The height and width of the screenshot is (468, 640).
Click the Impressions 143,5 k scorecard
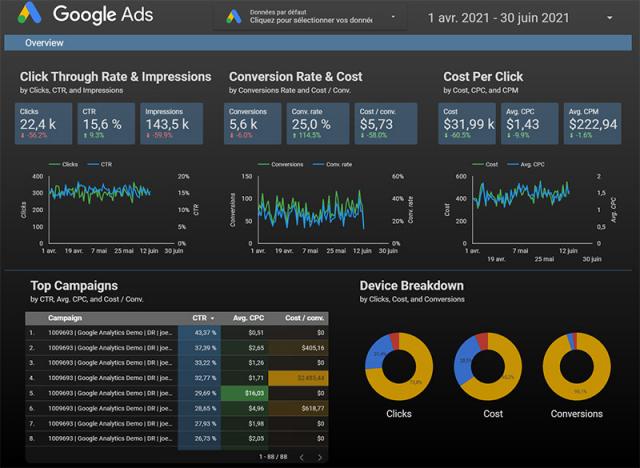pos(171,123)
